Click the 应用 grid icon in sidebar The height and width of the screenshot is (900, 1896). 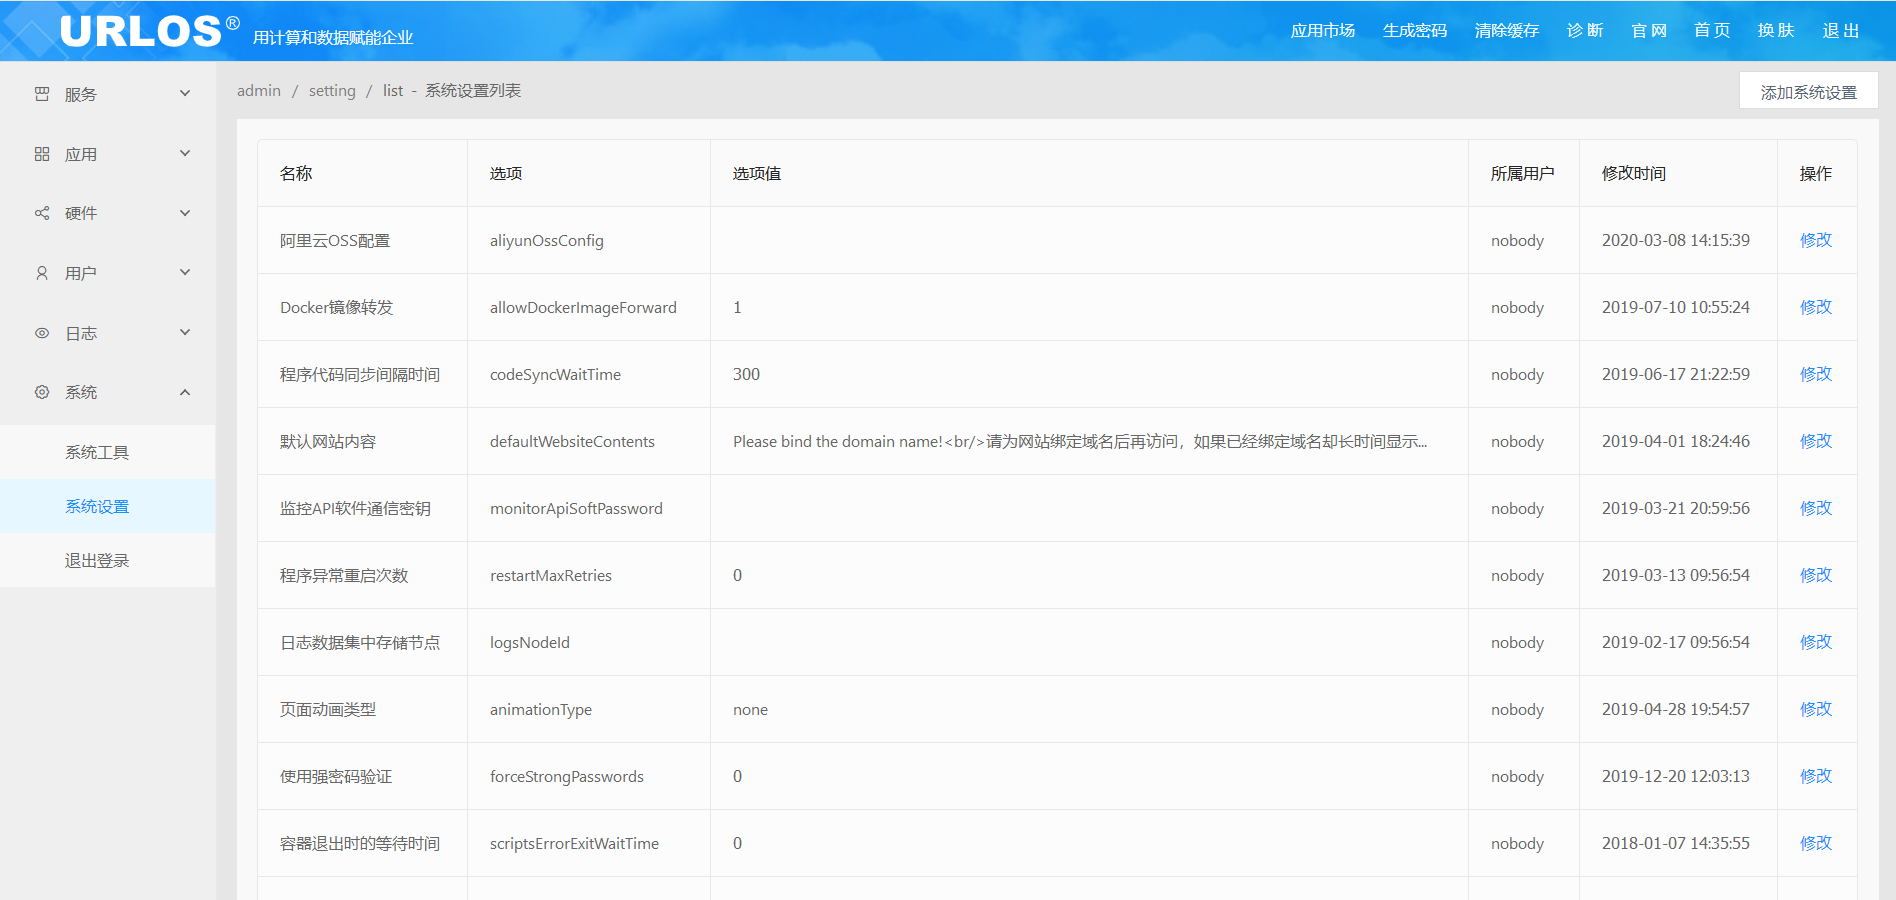42,154
